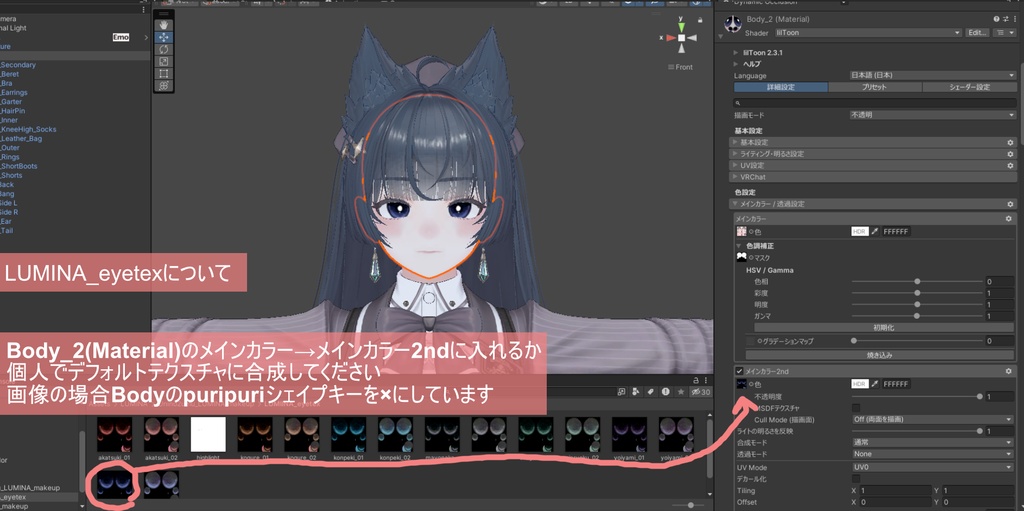Click the shader Edit... button
The width and height of the screenshot is (1024, 511).
pyautogui.click(x=978, y=33)
